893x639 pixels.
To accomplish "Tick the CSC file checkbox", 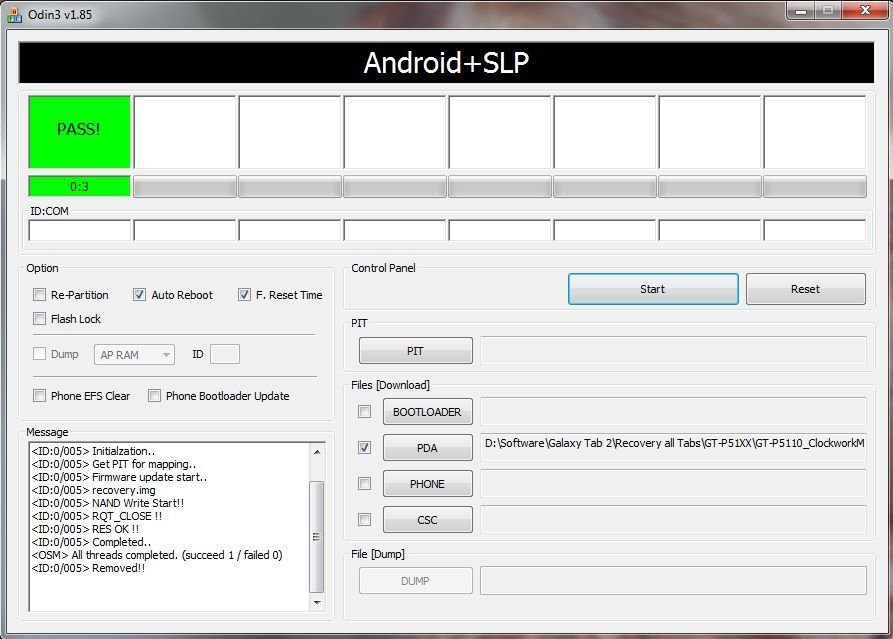I will pyautogui.click(x=364, y=519).
